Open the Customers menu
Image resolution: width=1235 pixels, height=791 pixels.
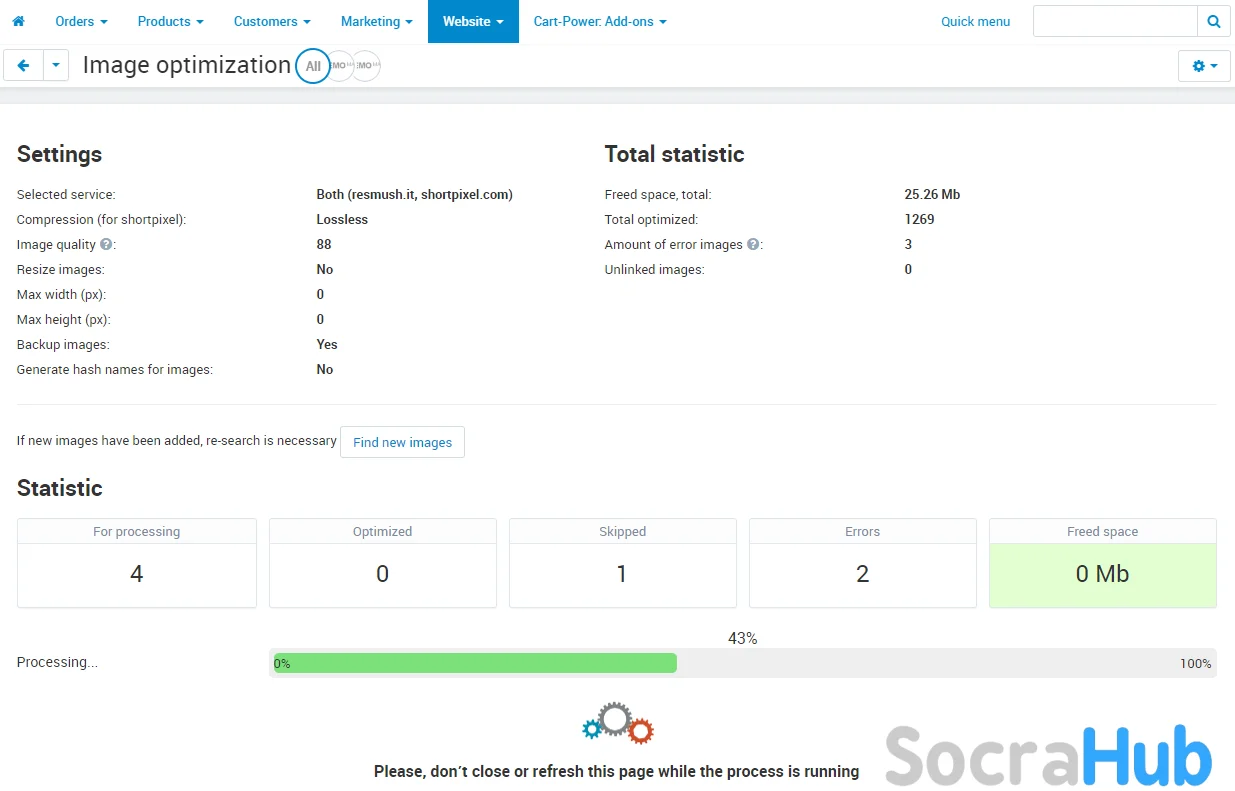[272, 21]
